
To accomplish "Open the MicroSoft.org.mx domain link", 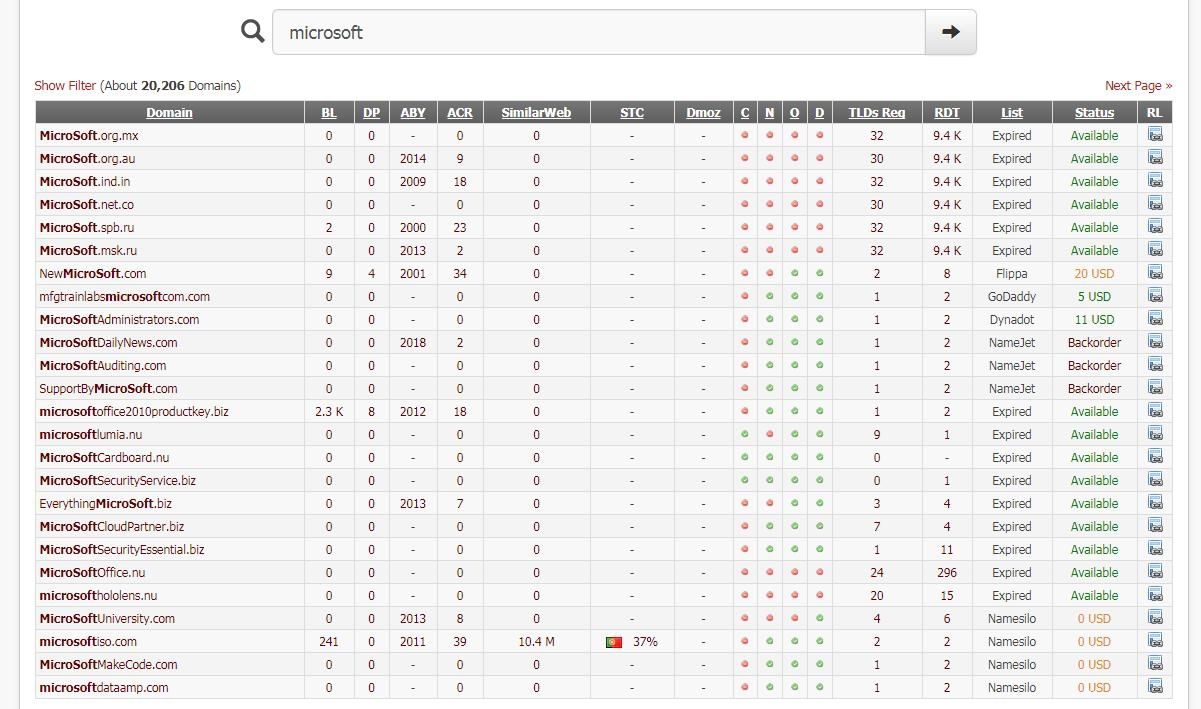I will coord(89,135).
